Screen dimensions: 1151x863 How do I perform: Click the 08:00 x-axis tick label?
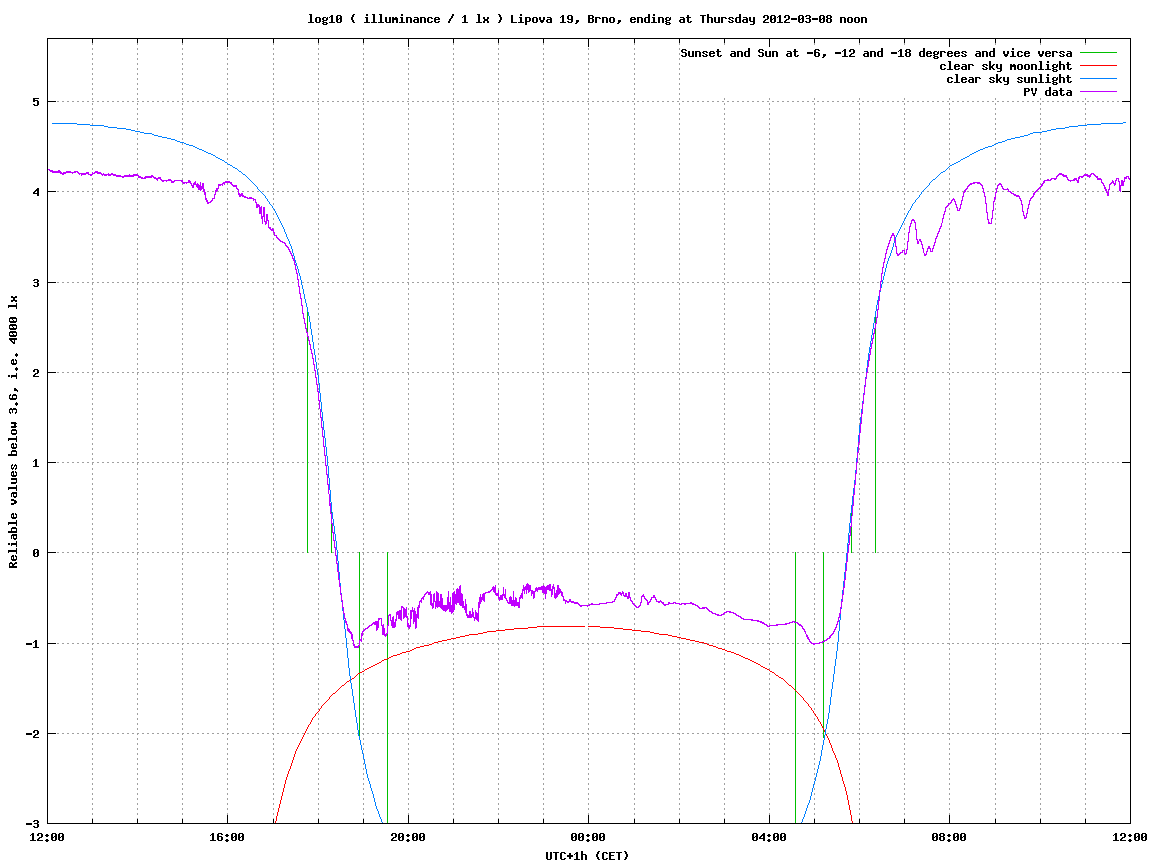949,837
